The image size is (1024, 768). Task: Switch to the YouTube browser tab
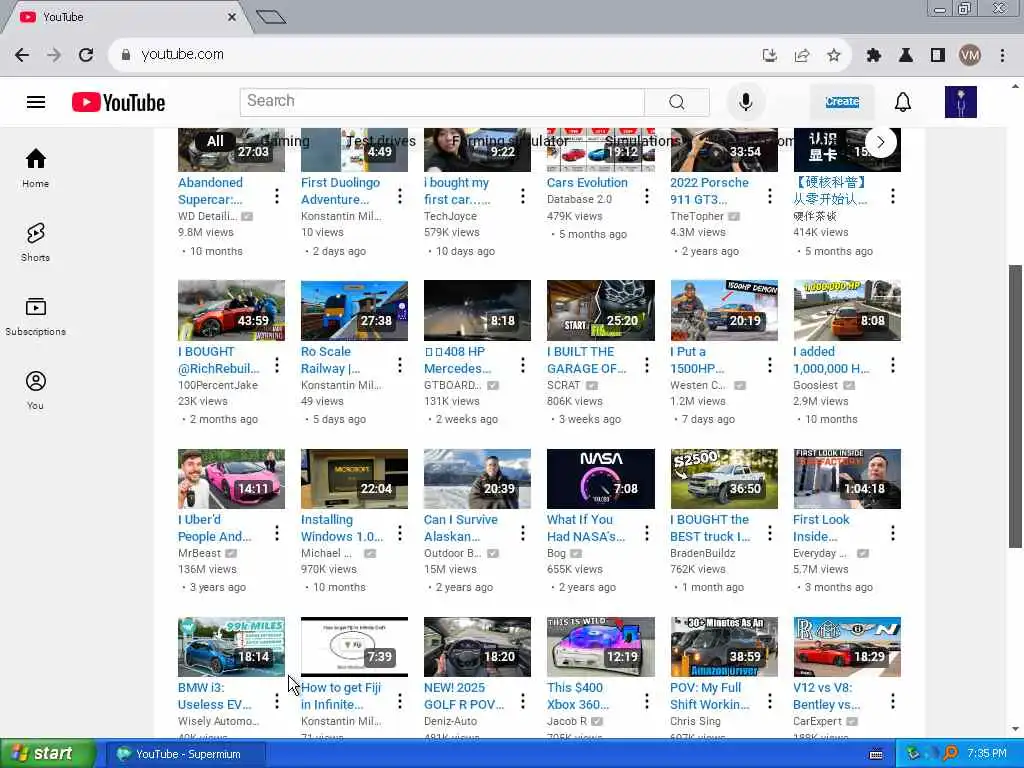[124, 17]
